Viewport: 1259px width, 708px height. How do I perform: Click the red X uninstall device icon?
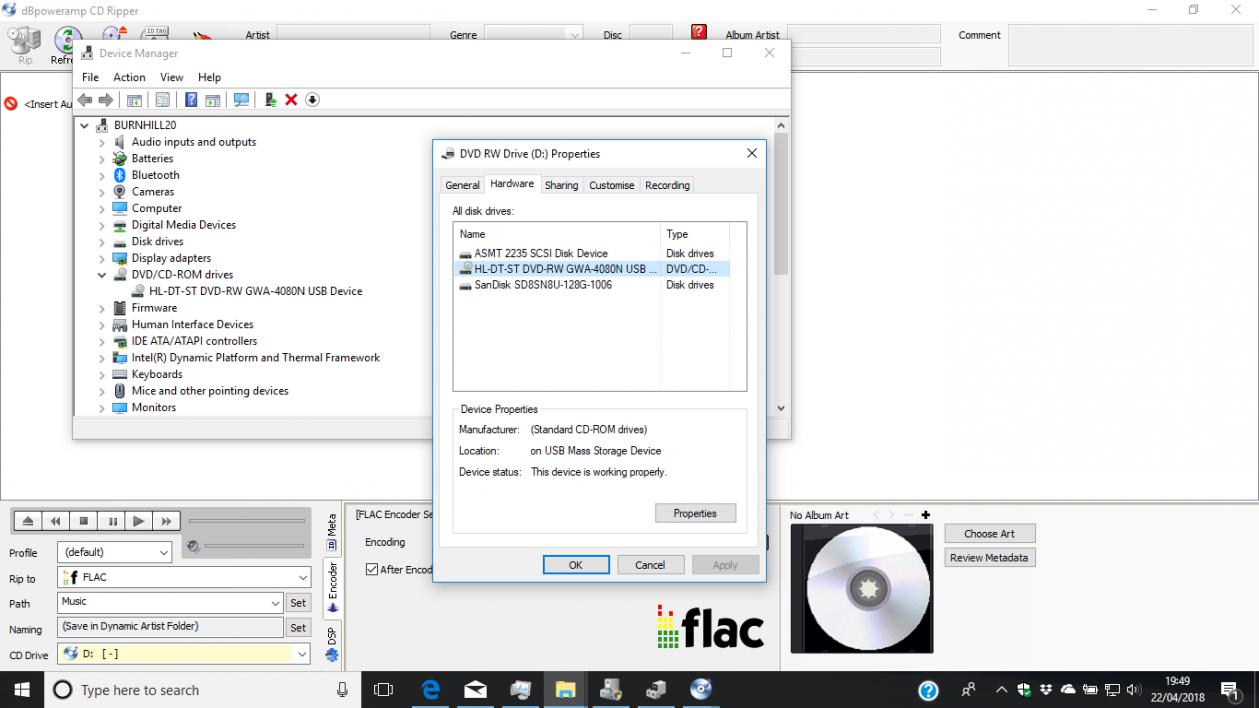[291, 100]
